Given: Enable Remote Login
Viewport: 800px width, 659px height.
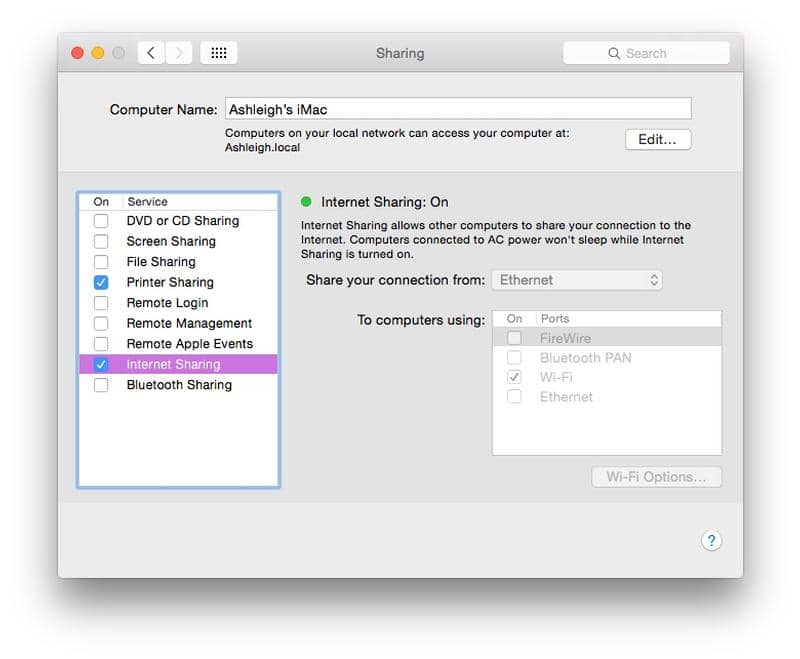Looking at the screenshot, I should pos(100,302).
